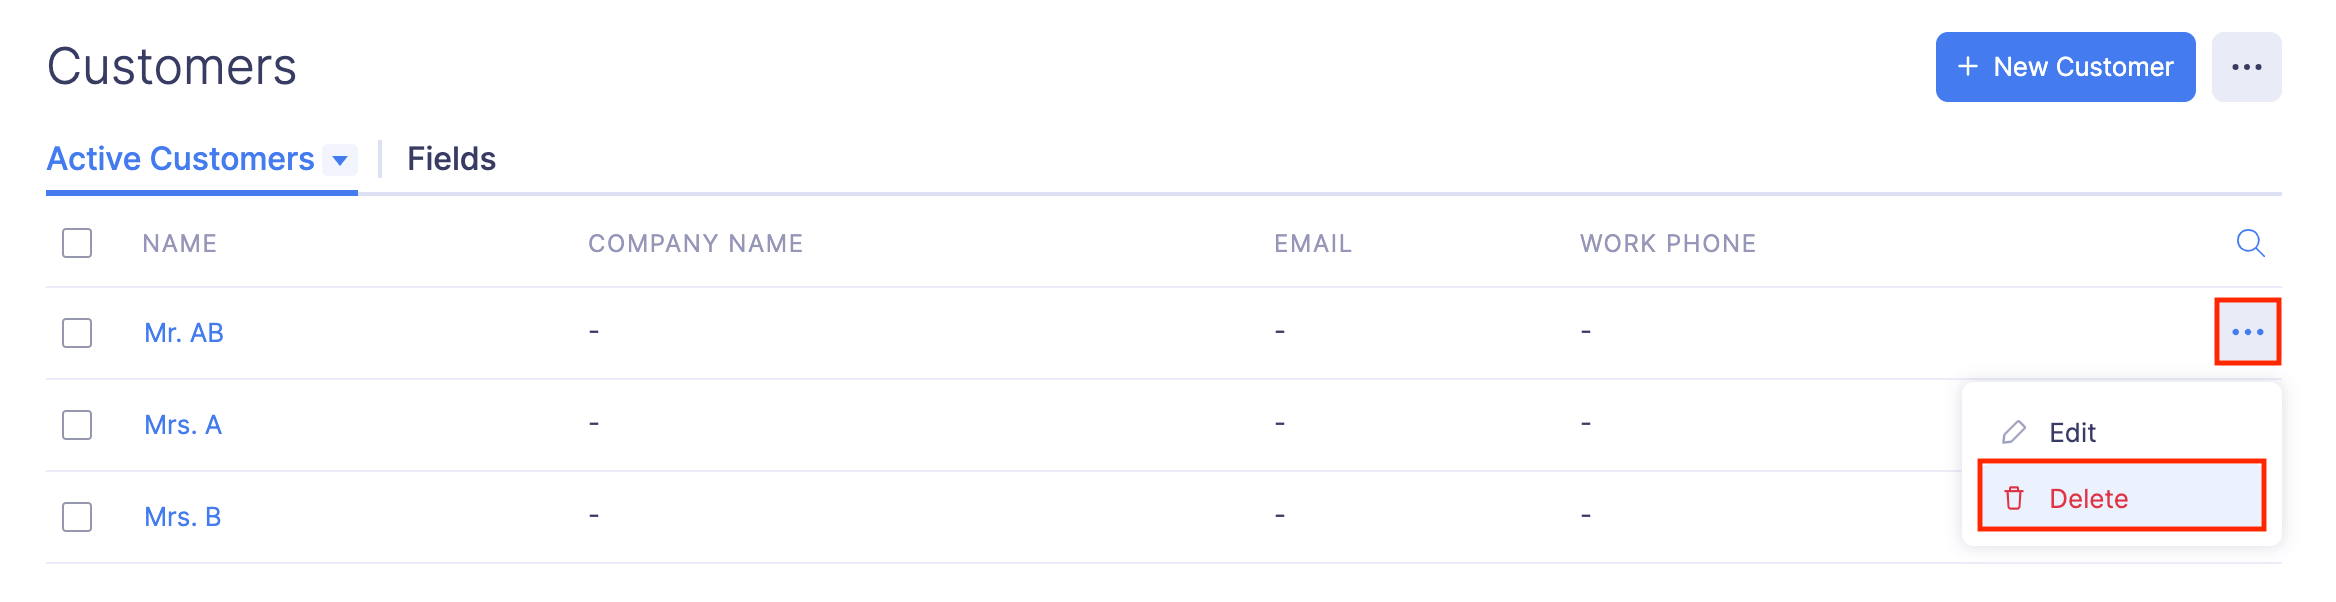2336x602 pixels.
Task: Check the box for Mr. AB
Action: [x=77, y=333]
